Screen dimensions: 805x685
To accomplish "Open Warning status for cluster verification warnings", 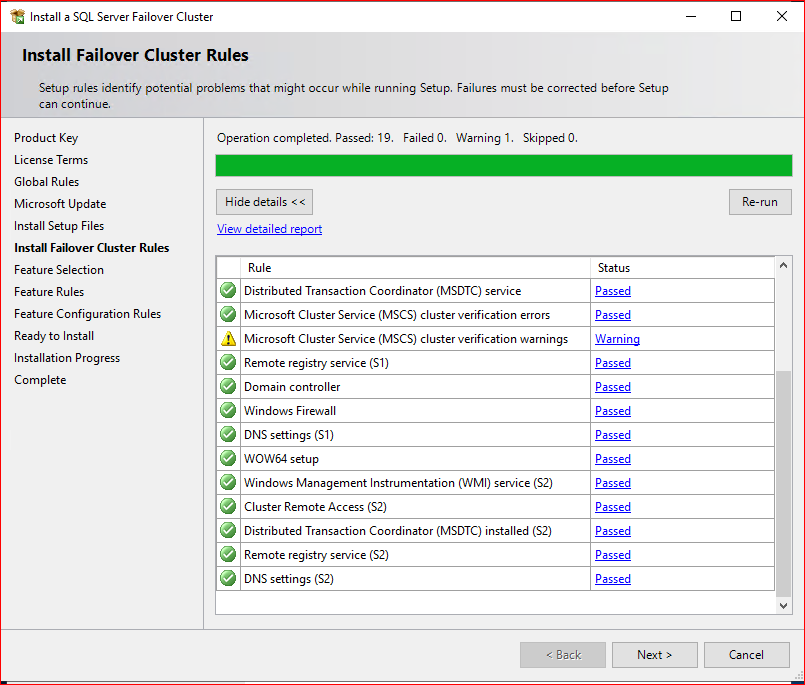I will [617, 339].
